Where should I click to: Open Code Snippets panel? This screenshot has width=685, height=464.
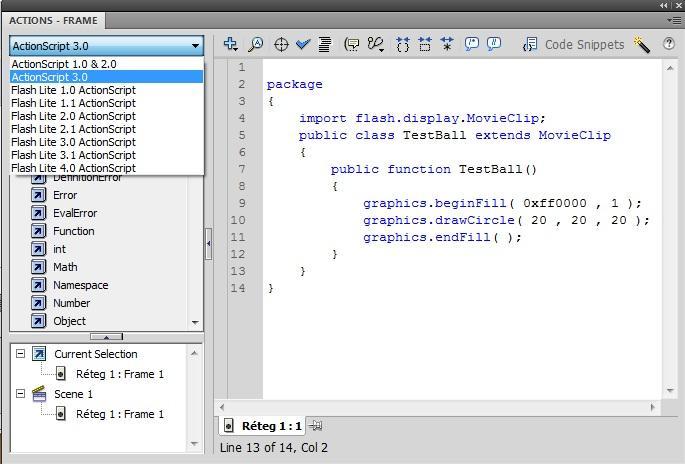[584, 45]
